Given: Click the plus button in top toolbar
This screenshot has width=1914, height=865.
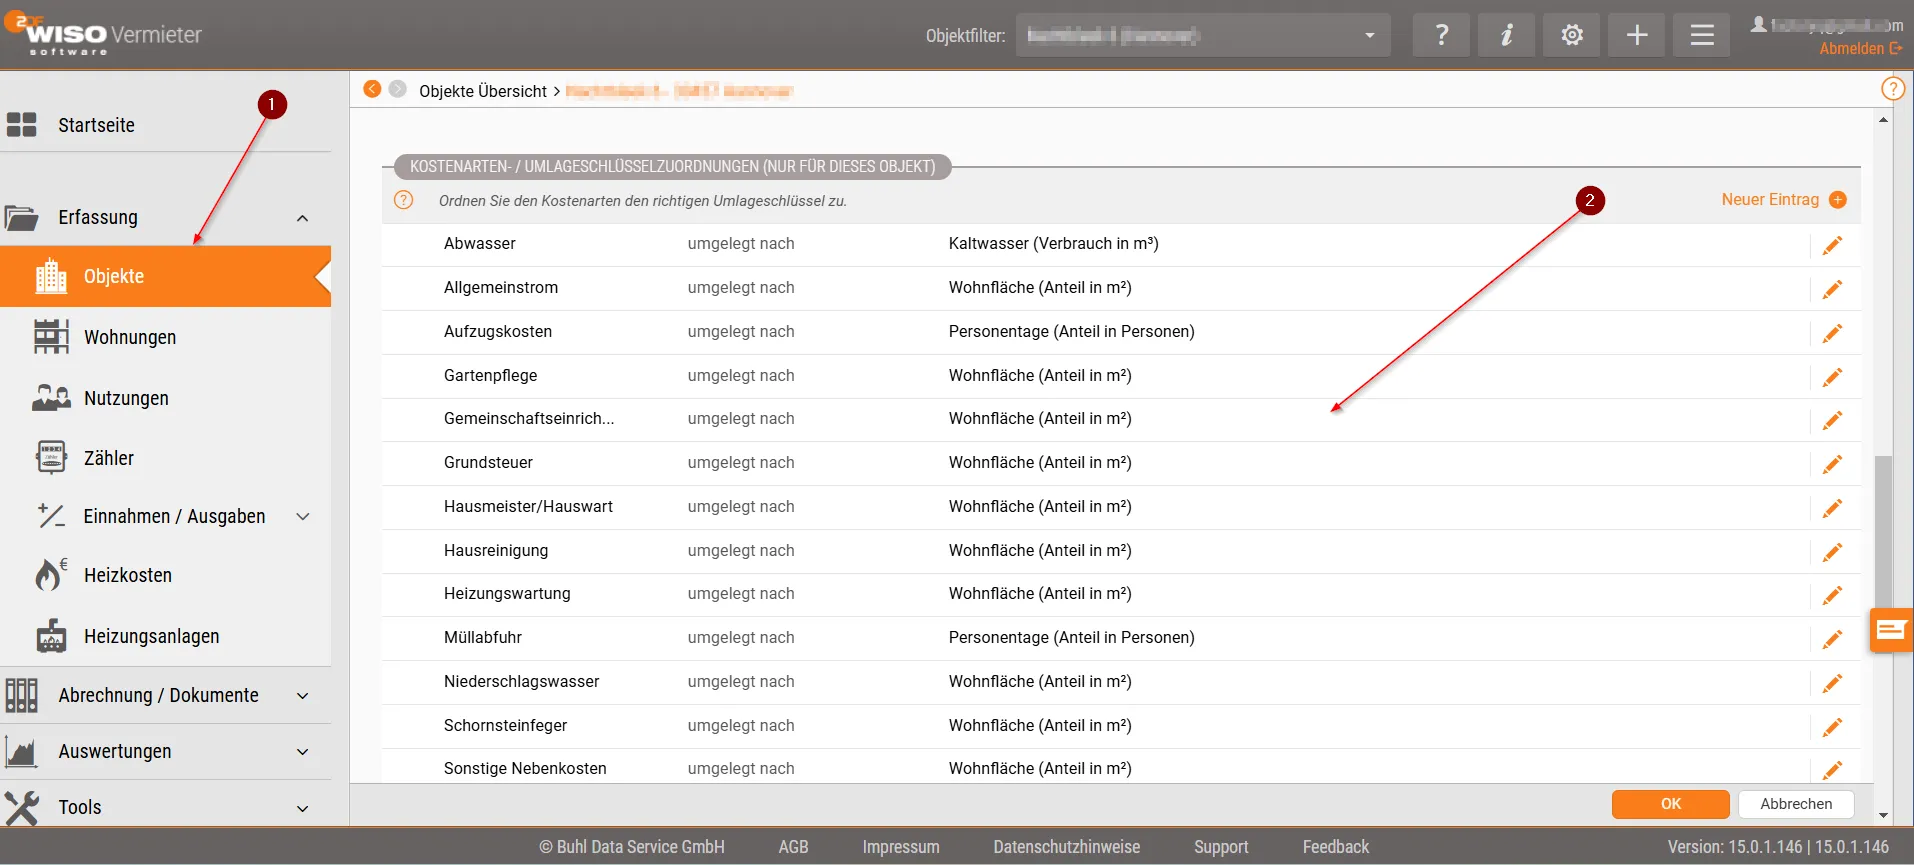Looking at the screenshot, I should 1637,36.
